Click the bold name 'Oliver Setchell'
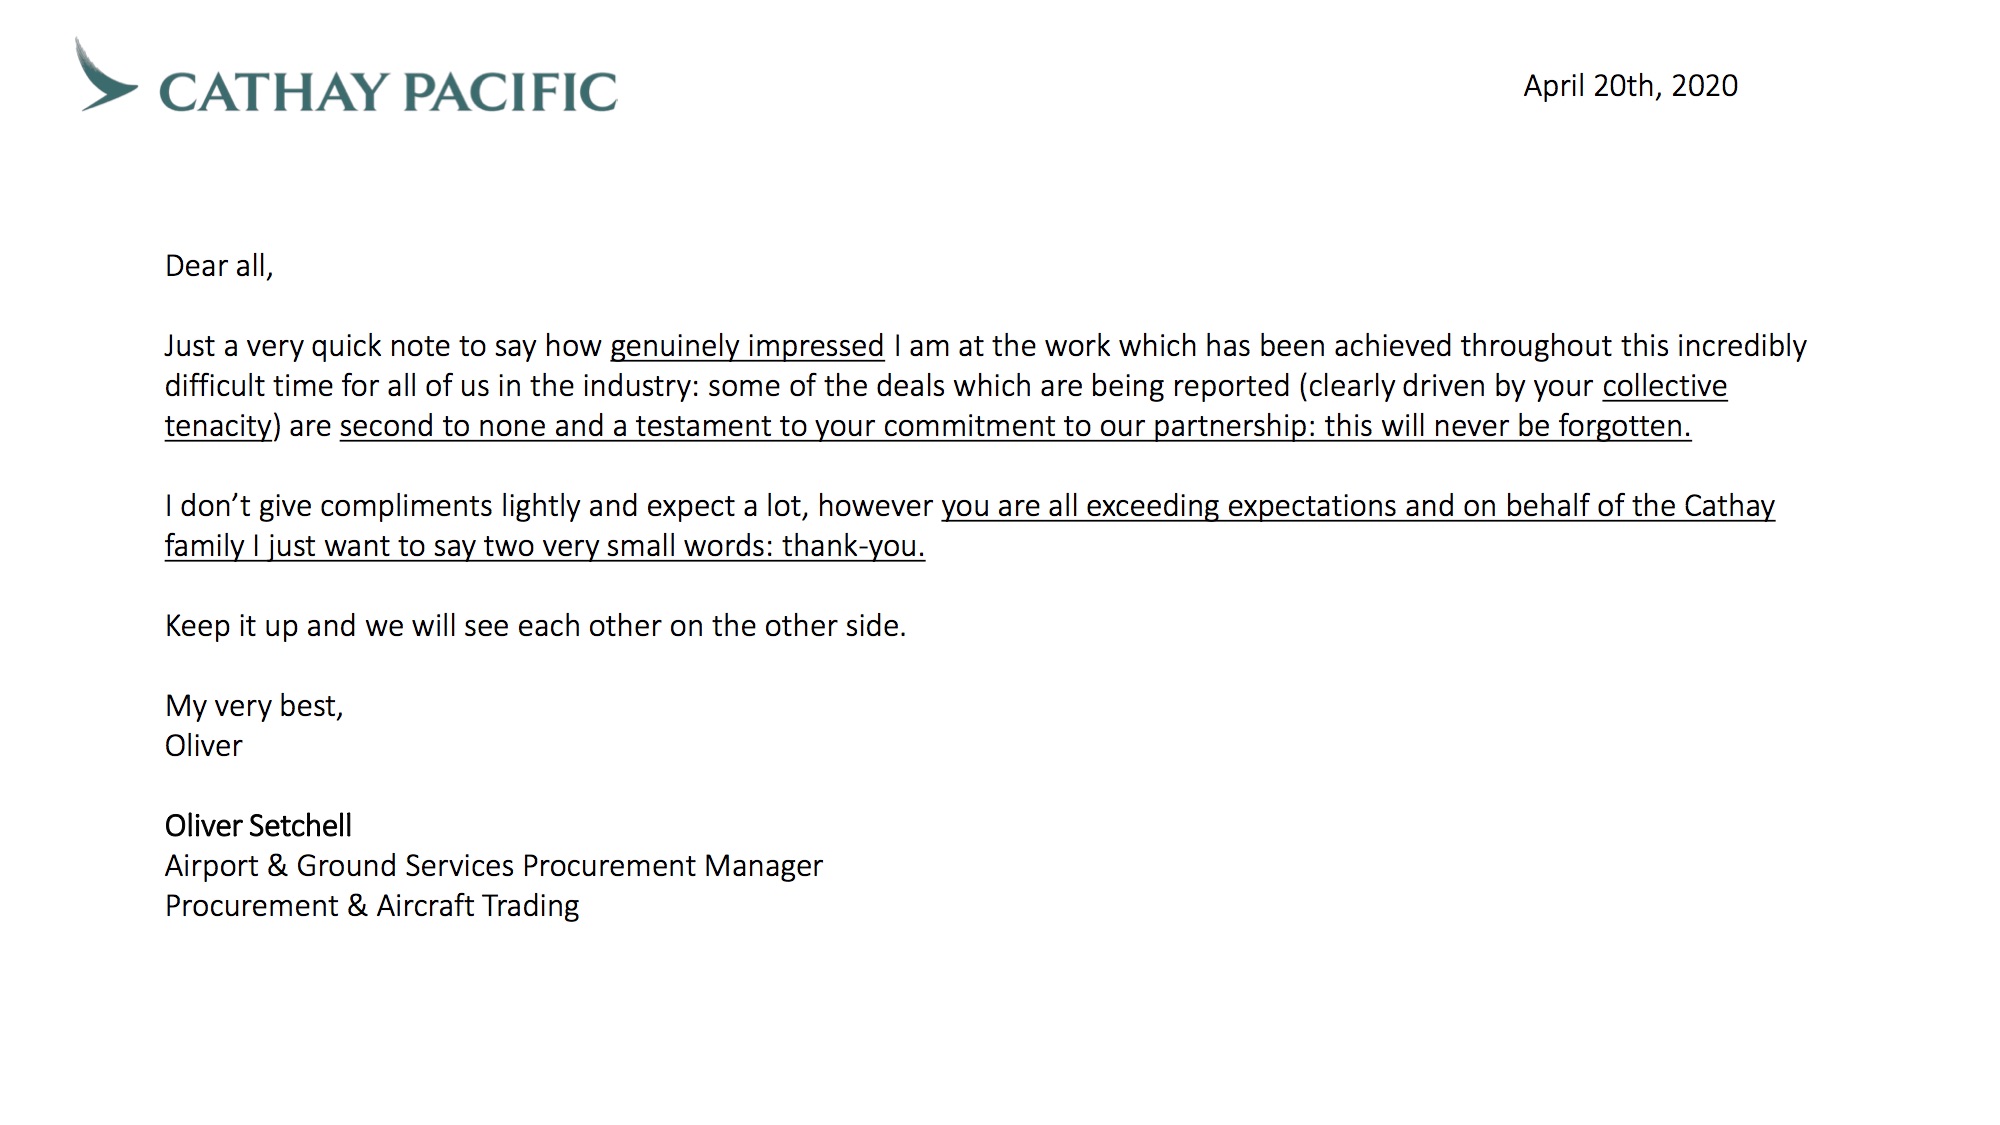This screenshot has width=2000, height=1125. [258, 826]
